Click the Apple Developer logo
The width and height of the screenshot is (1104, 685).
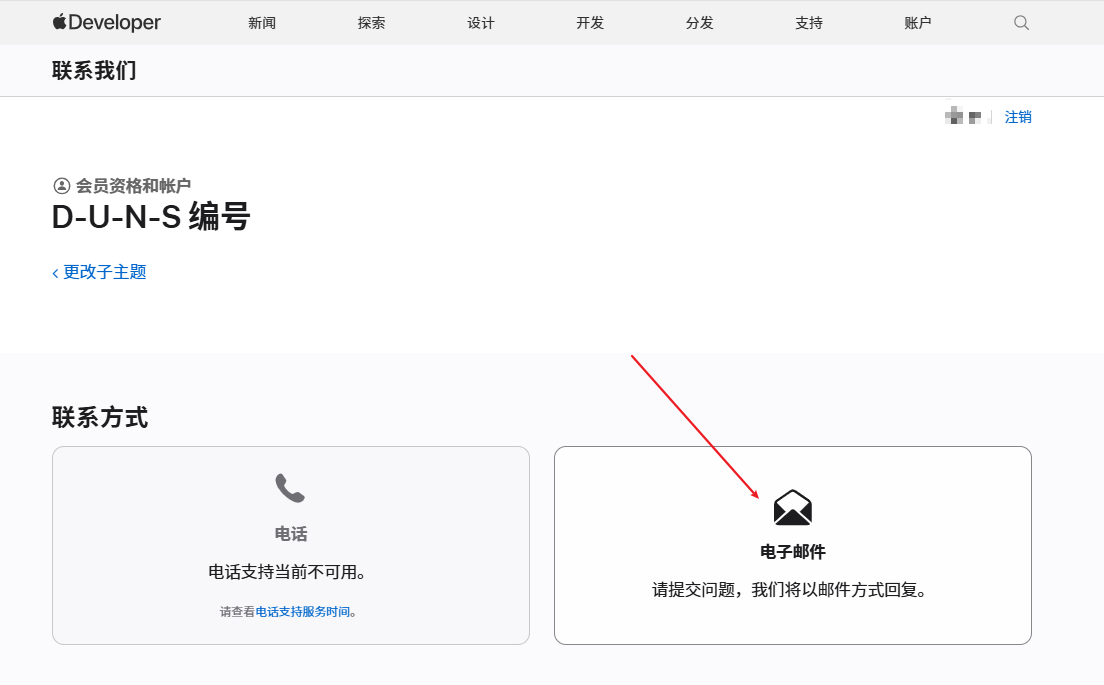(x=107, y=22)
